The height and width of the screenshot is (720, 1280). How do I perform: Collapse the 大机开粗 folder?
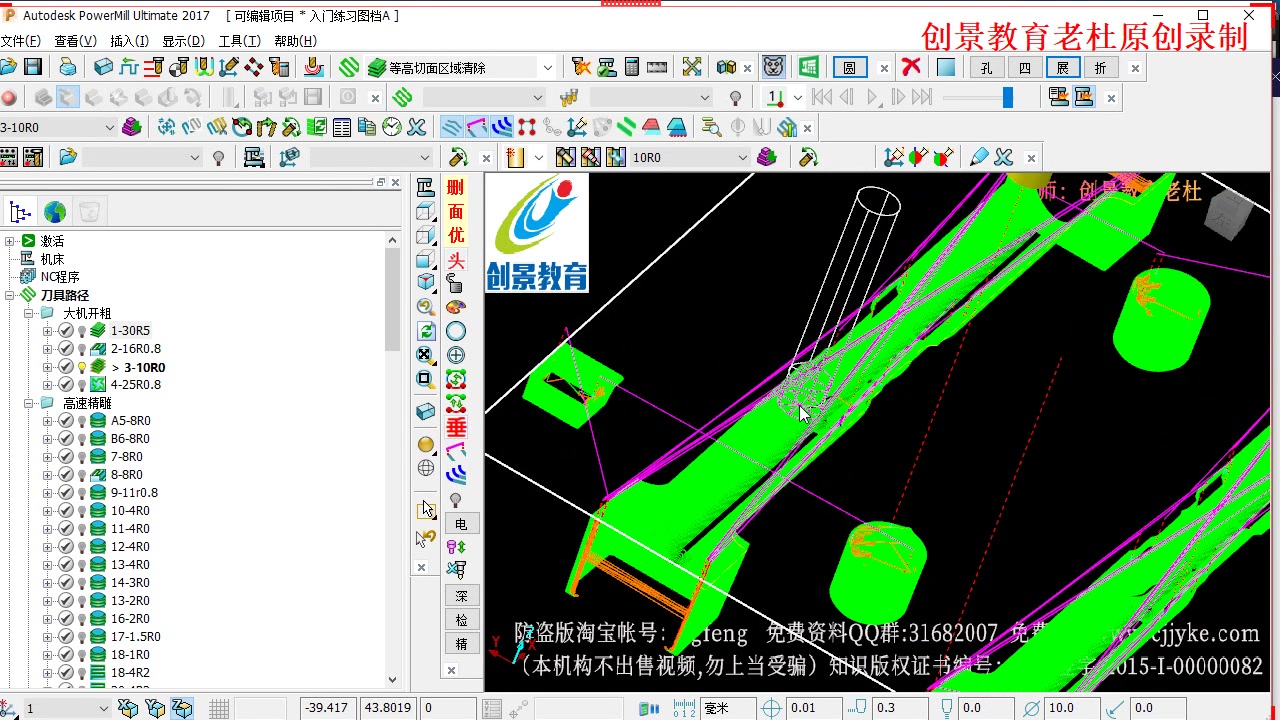(30, 313)
